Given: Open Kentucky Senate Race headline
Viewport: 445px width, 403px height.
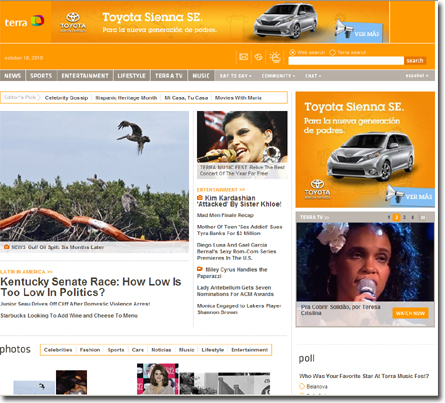Looking at the screenshot, I should click(91, 287).
